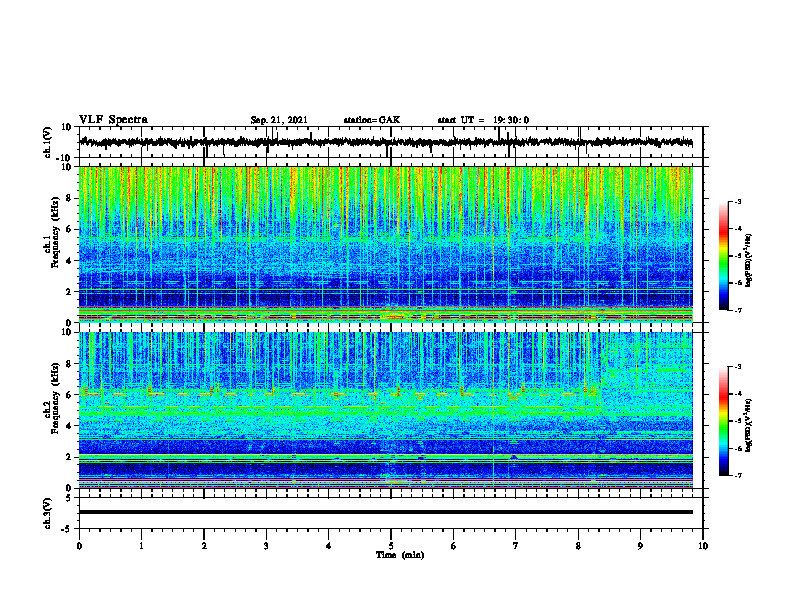The height and width of the screenshot is (612, 792).
Task: Click the "Time (min)" x-axis label
Action: tap(400, 555)
